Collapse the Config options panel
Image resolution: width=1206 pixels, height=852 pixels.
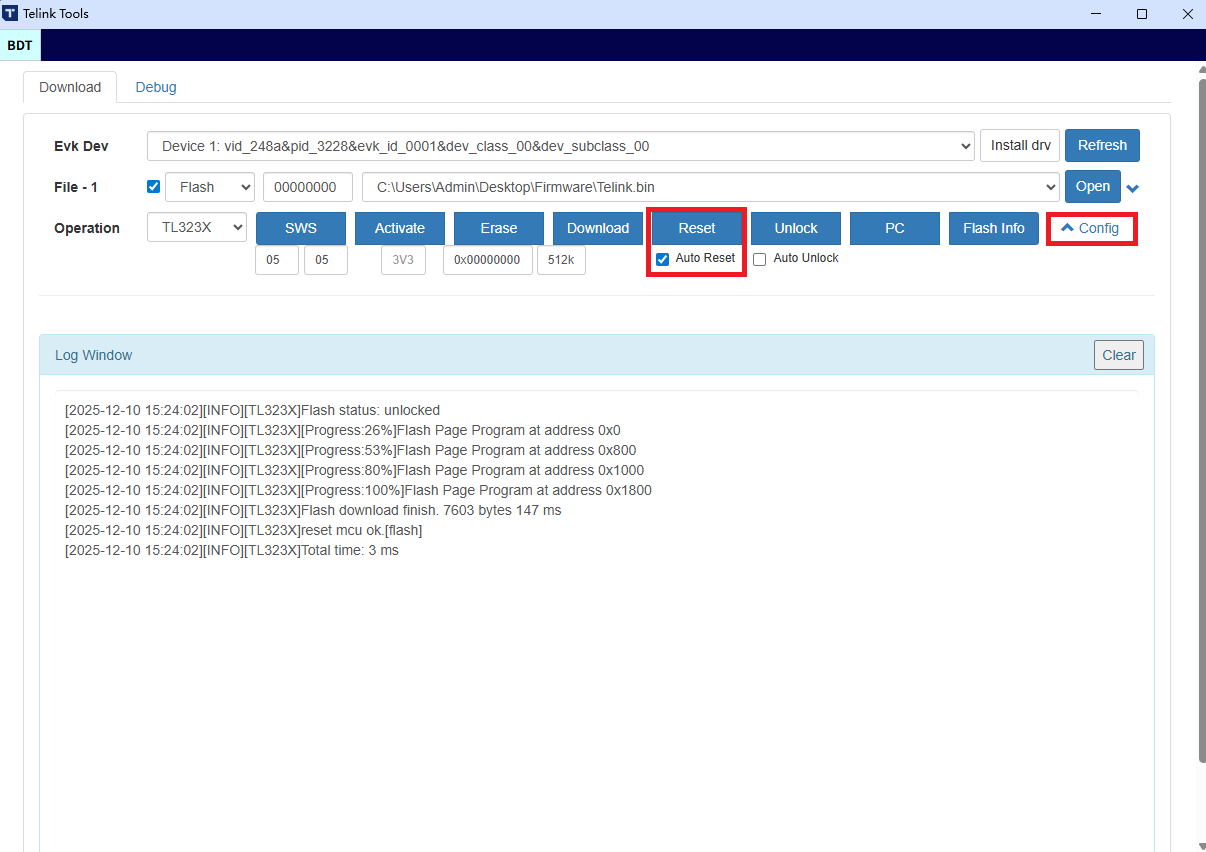(x=1090, y=228)
